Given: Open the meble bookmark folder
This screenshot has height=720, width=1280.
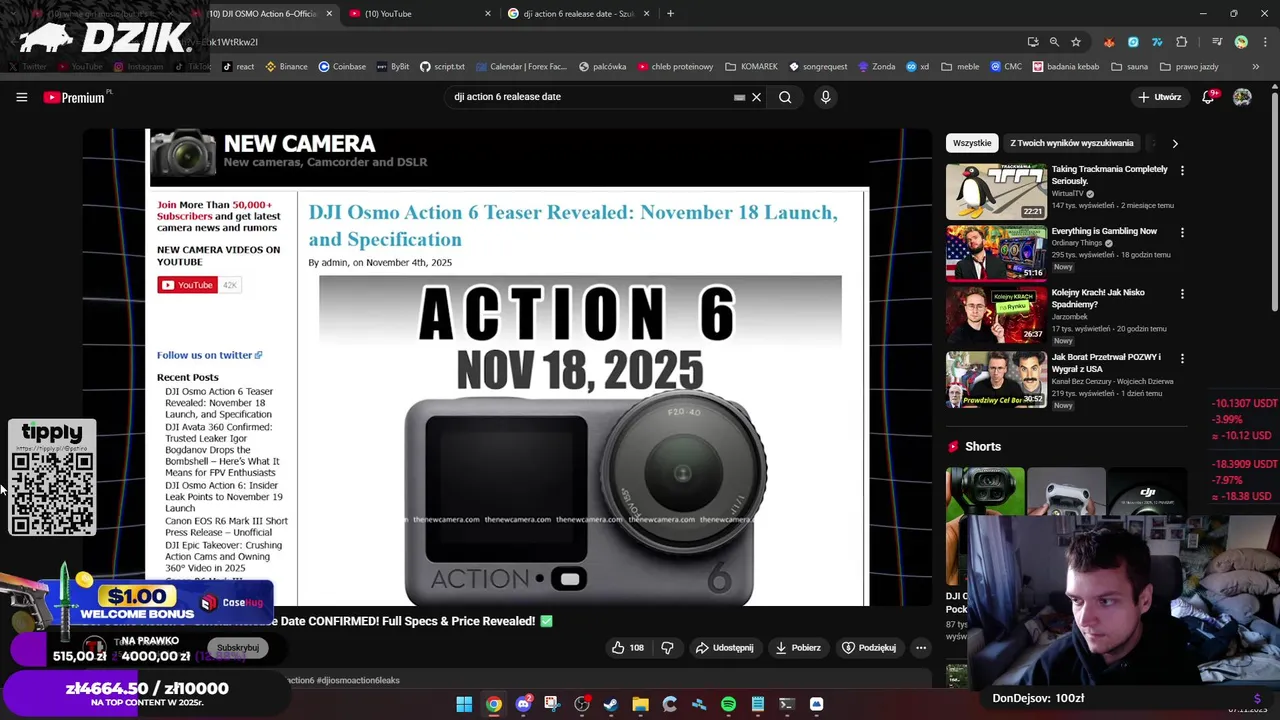Looking at the screenshot, I should point(959,67).
